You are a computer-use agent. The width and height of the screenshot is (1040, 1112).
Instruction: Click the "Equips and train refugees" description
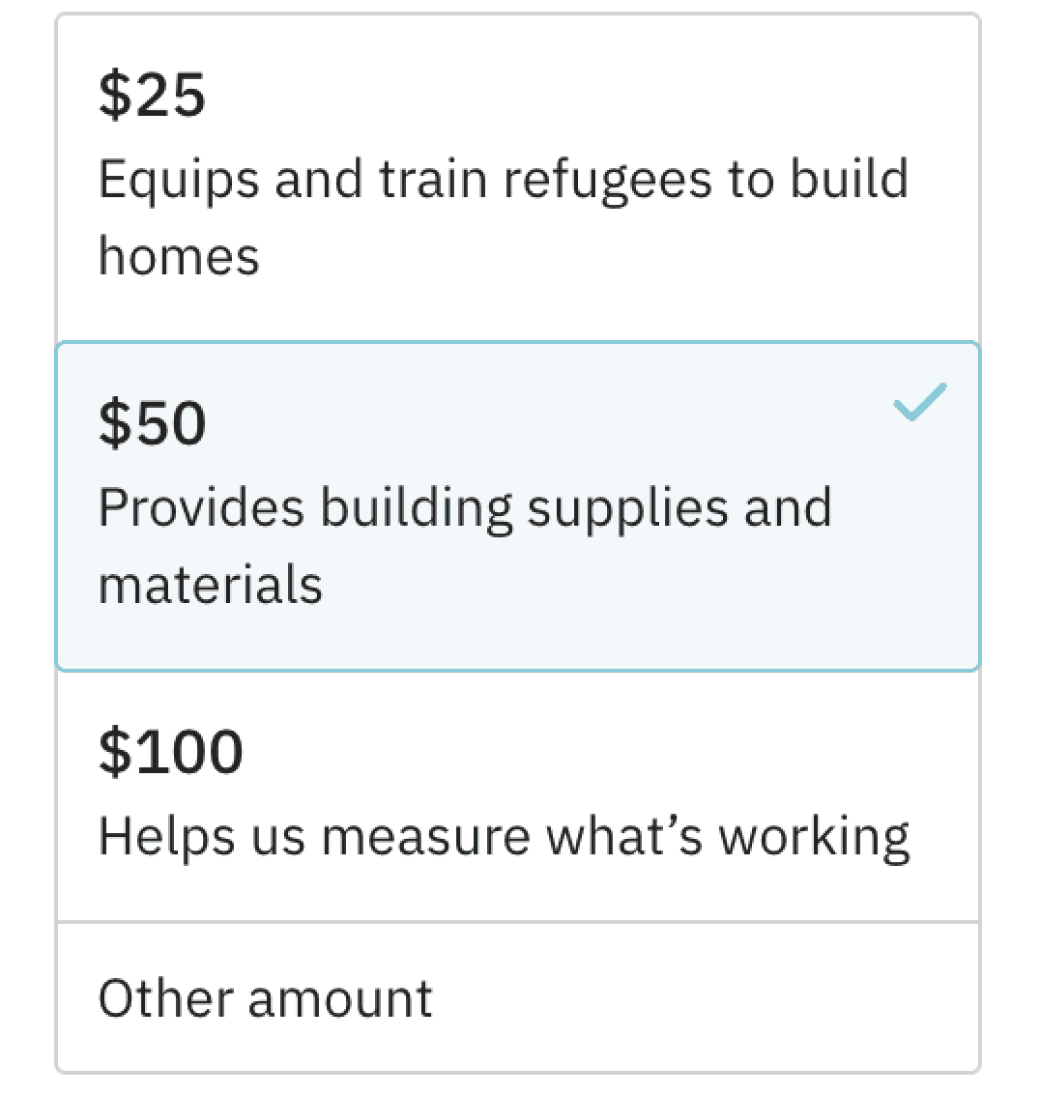[x=503, y=216]
